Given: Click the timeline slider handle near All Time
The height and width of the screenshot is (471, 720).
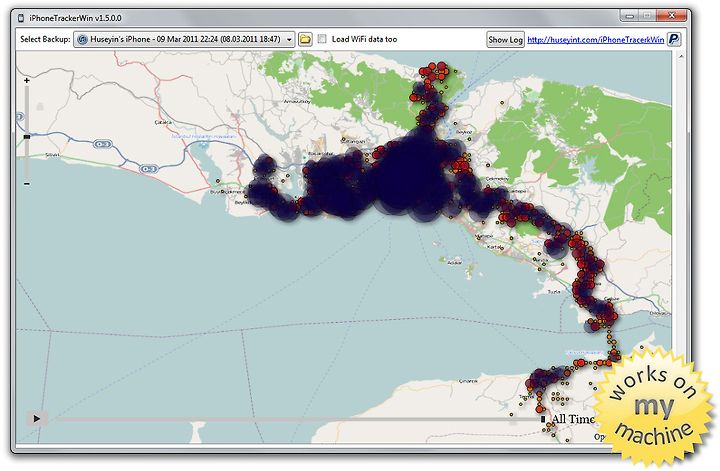Looking at the screenshot, I should [543, 419].
